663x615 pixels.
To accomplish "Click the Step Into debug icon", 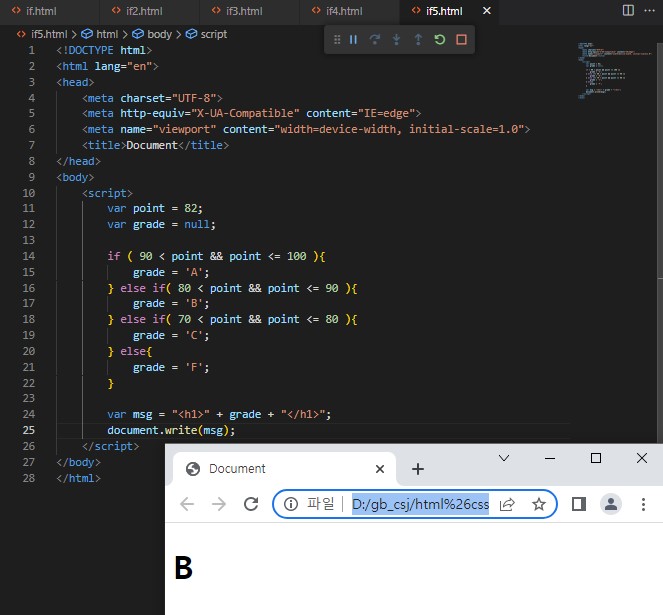I will [x=396, y=40].
